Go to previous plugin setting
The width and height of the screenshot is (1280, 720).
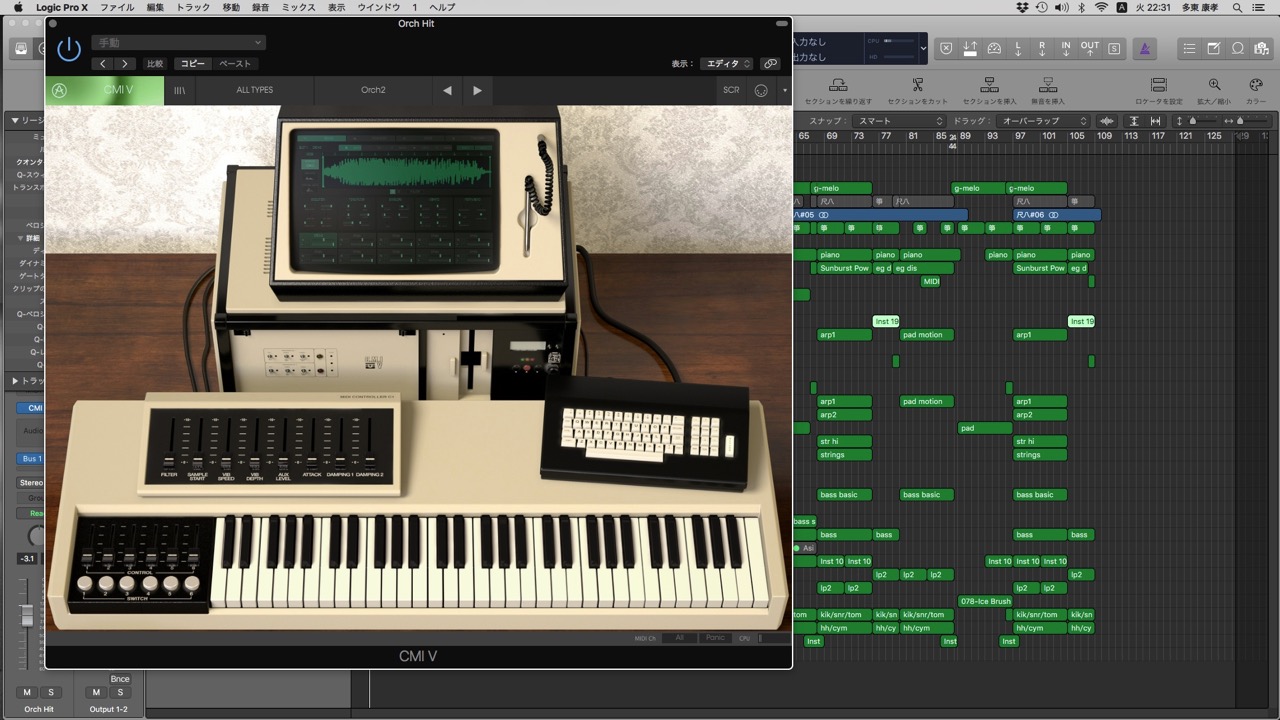pos(103,63)
